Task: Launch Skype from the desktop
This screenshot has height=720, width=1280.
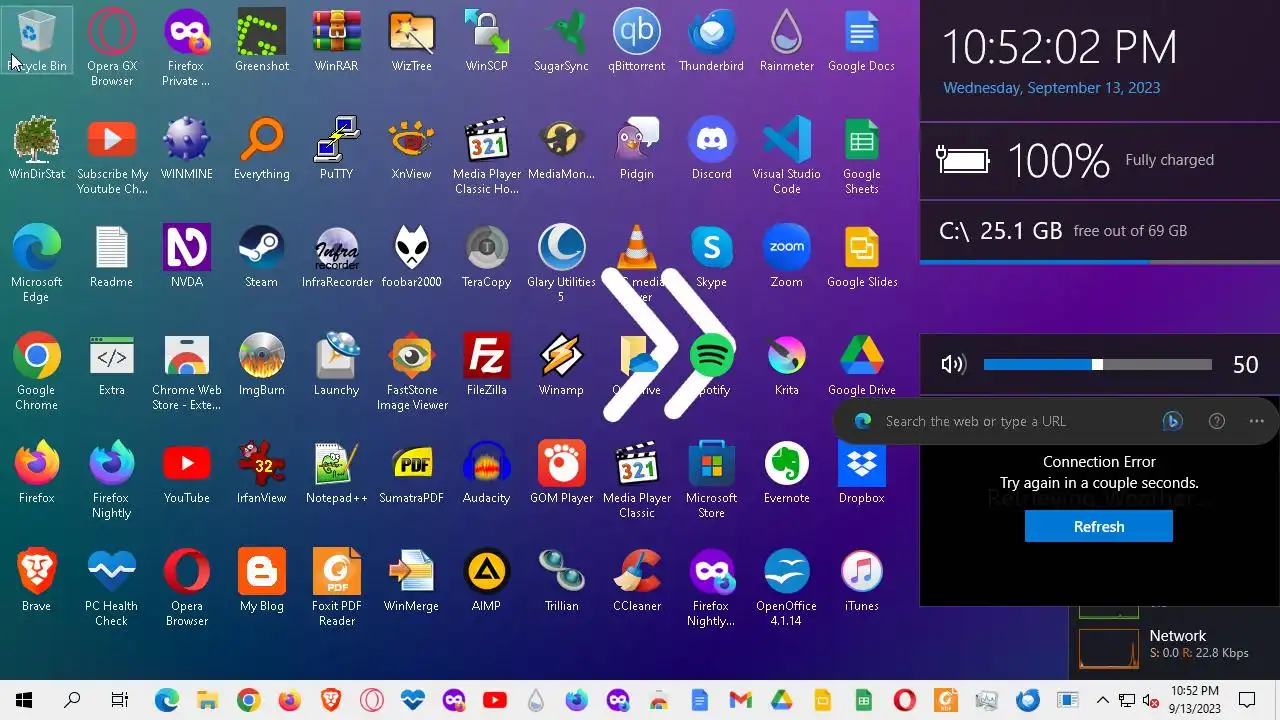Action: (x=712, y=257)
